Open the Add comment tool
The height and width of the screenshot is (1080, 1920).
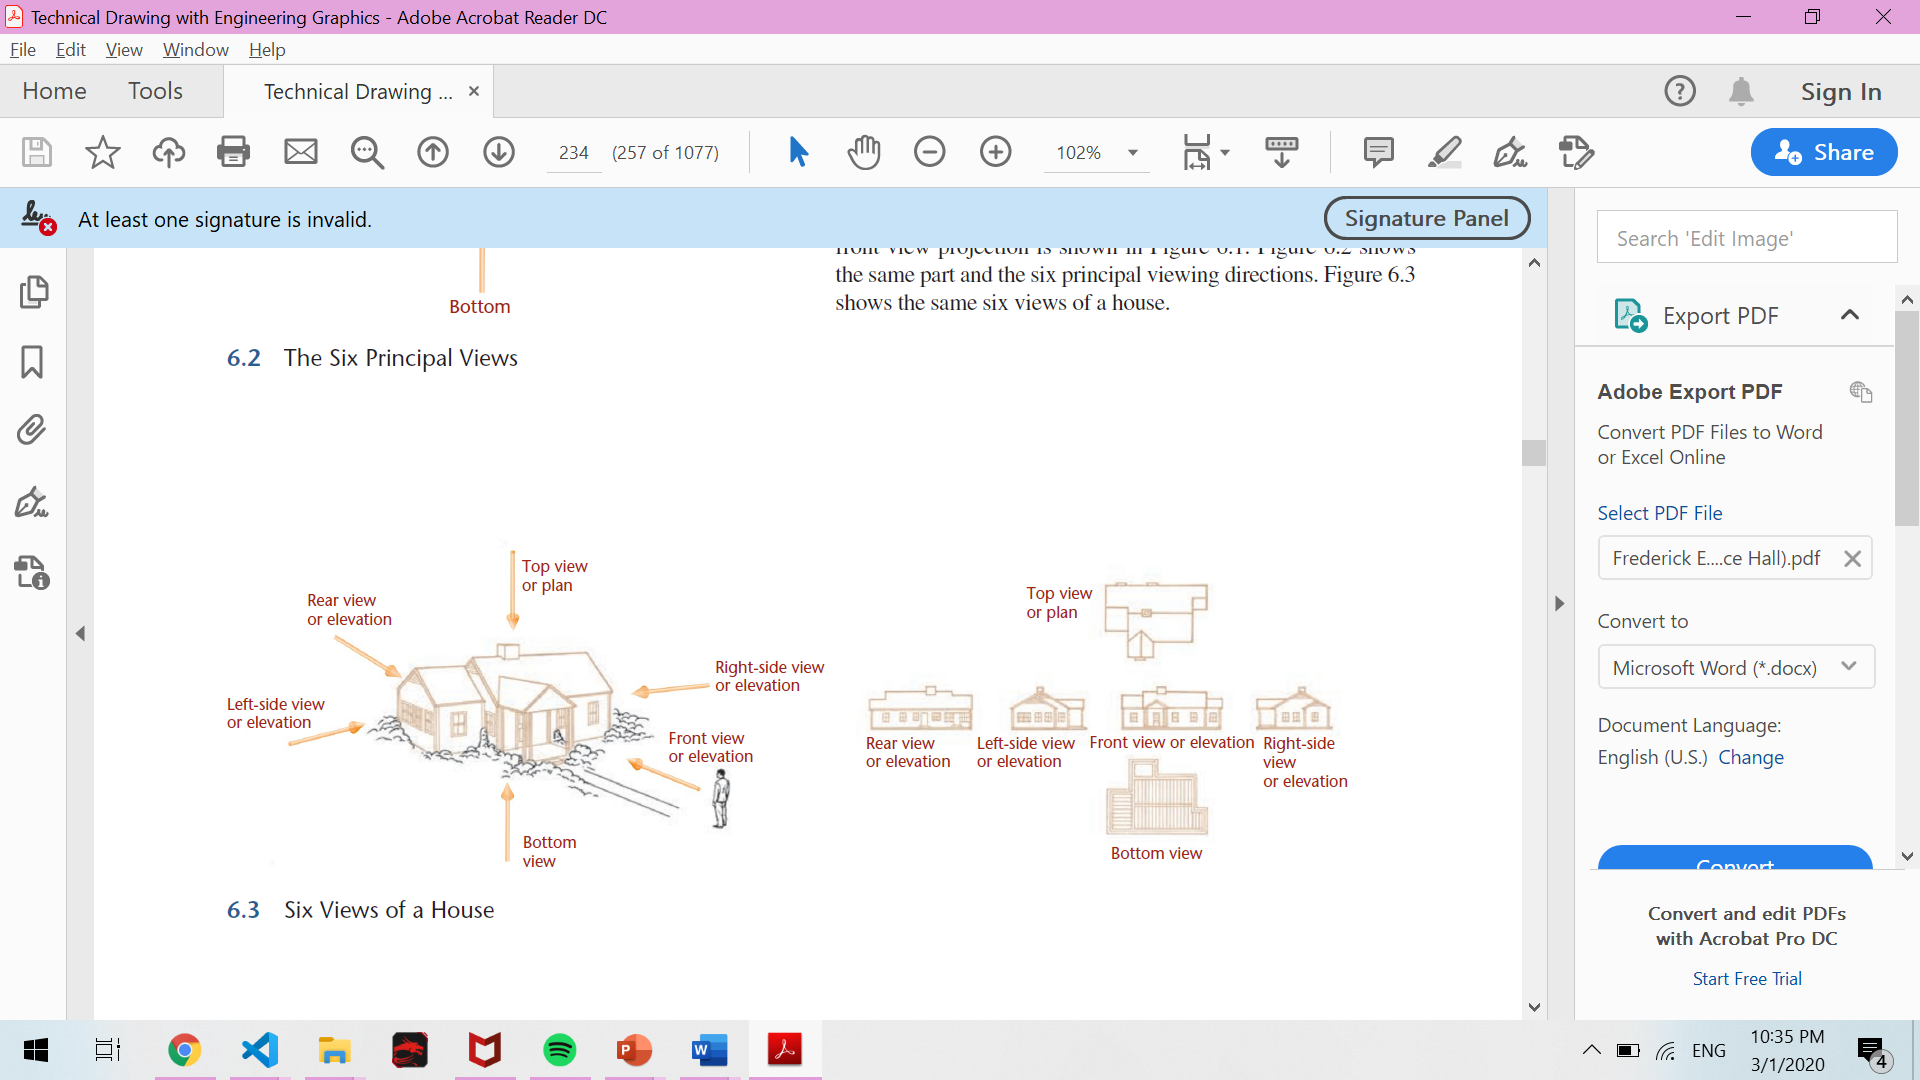[x=1378, y=152]
